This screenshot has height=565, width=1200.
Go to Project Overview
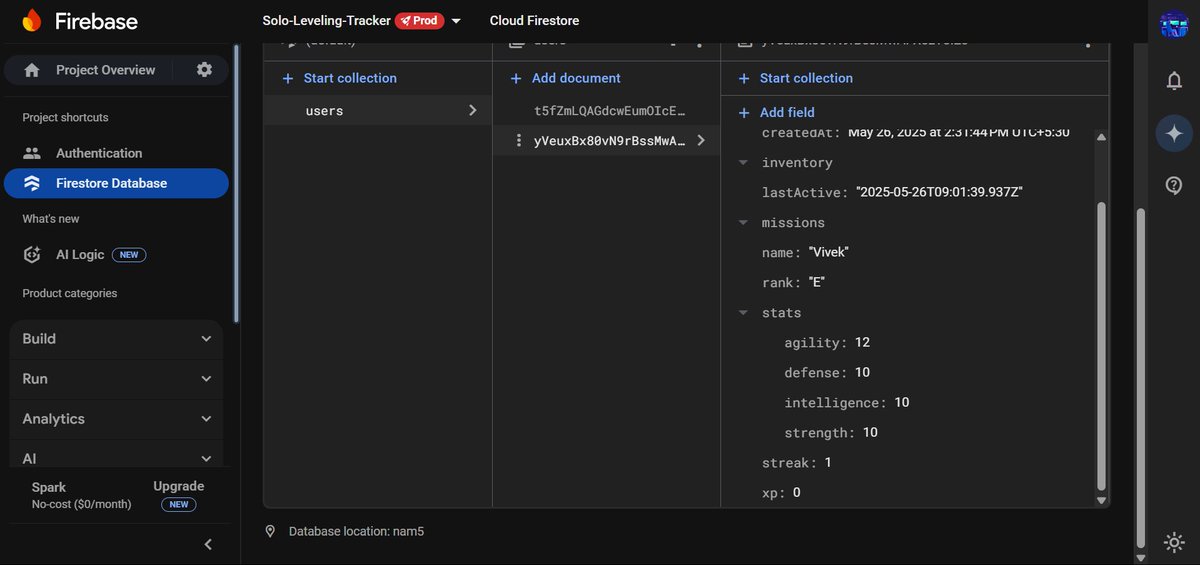(105, 70)
